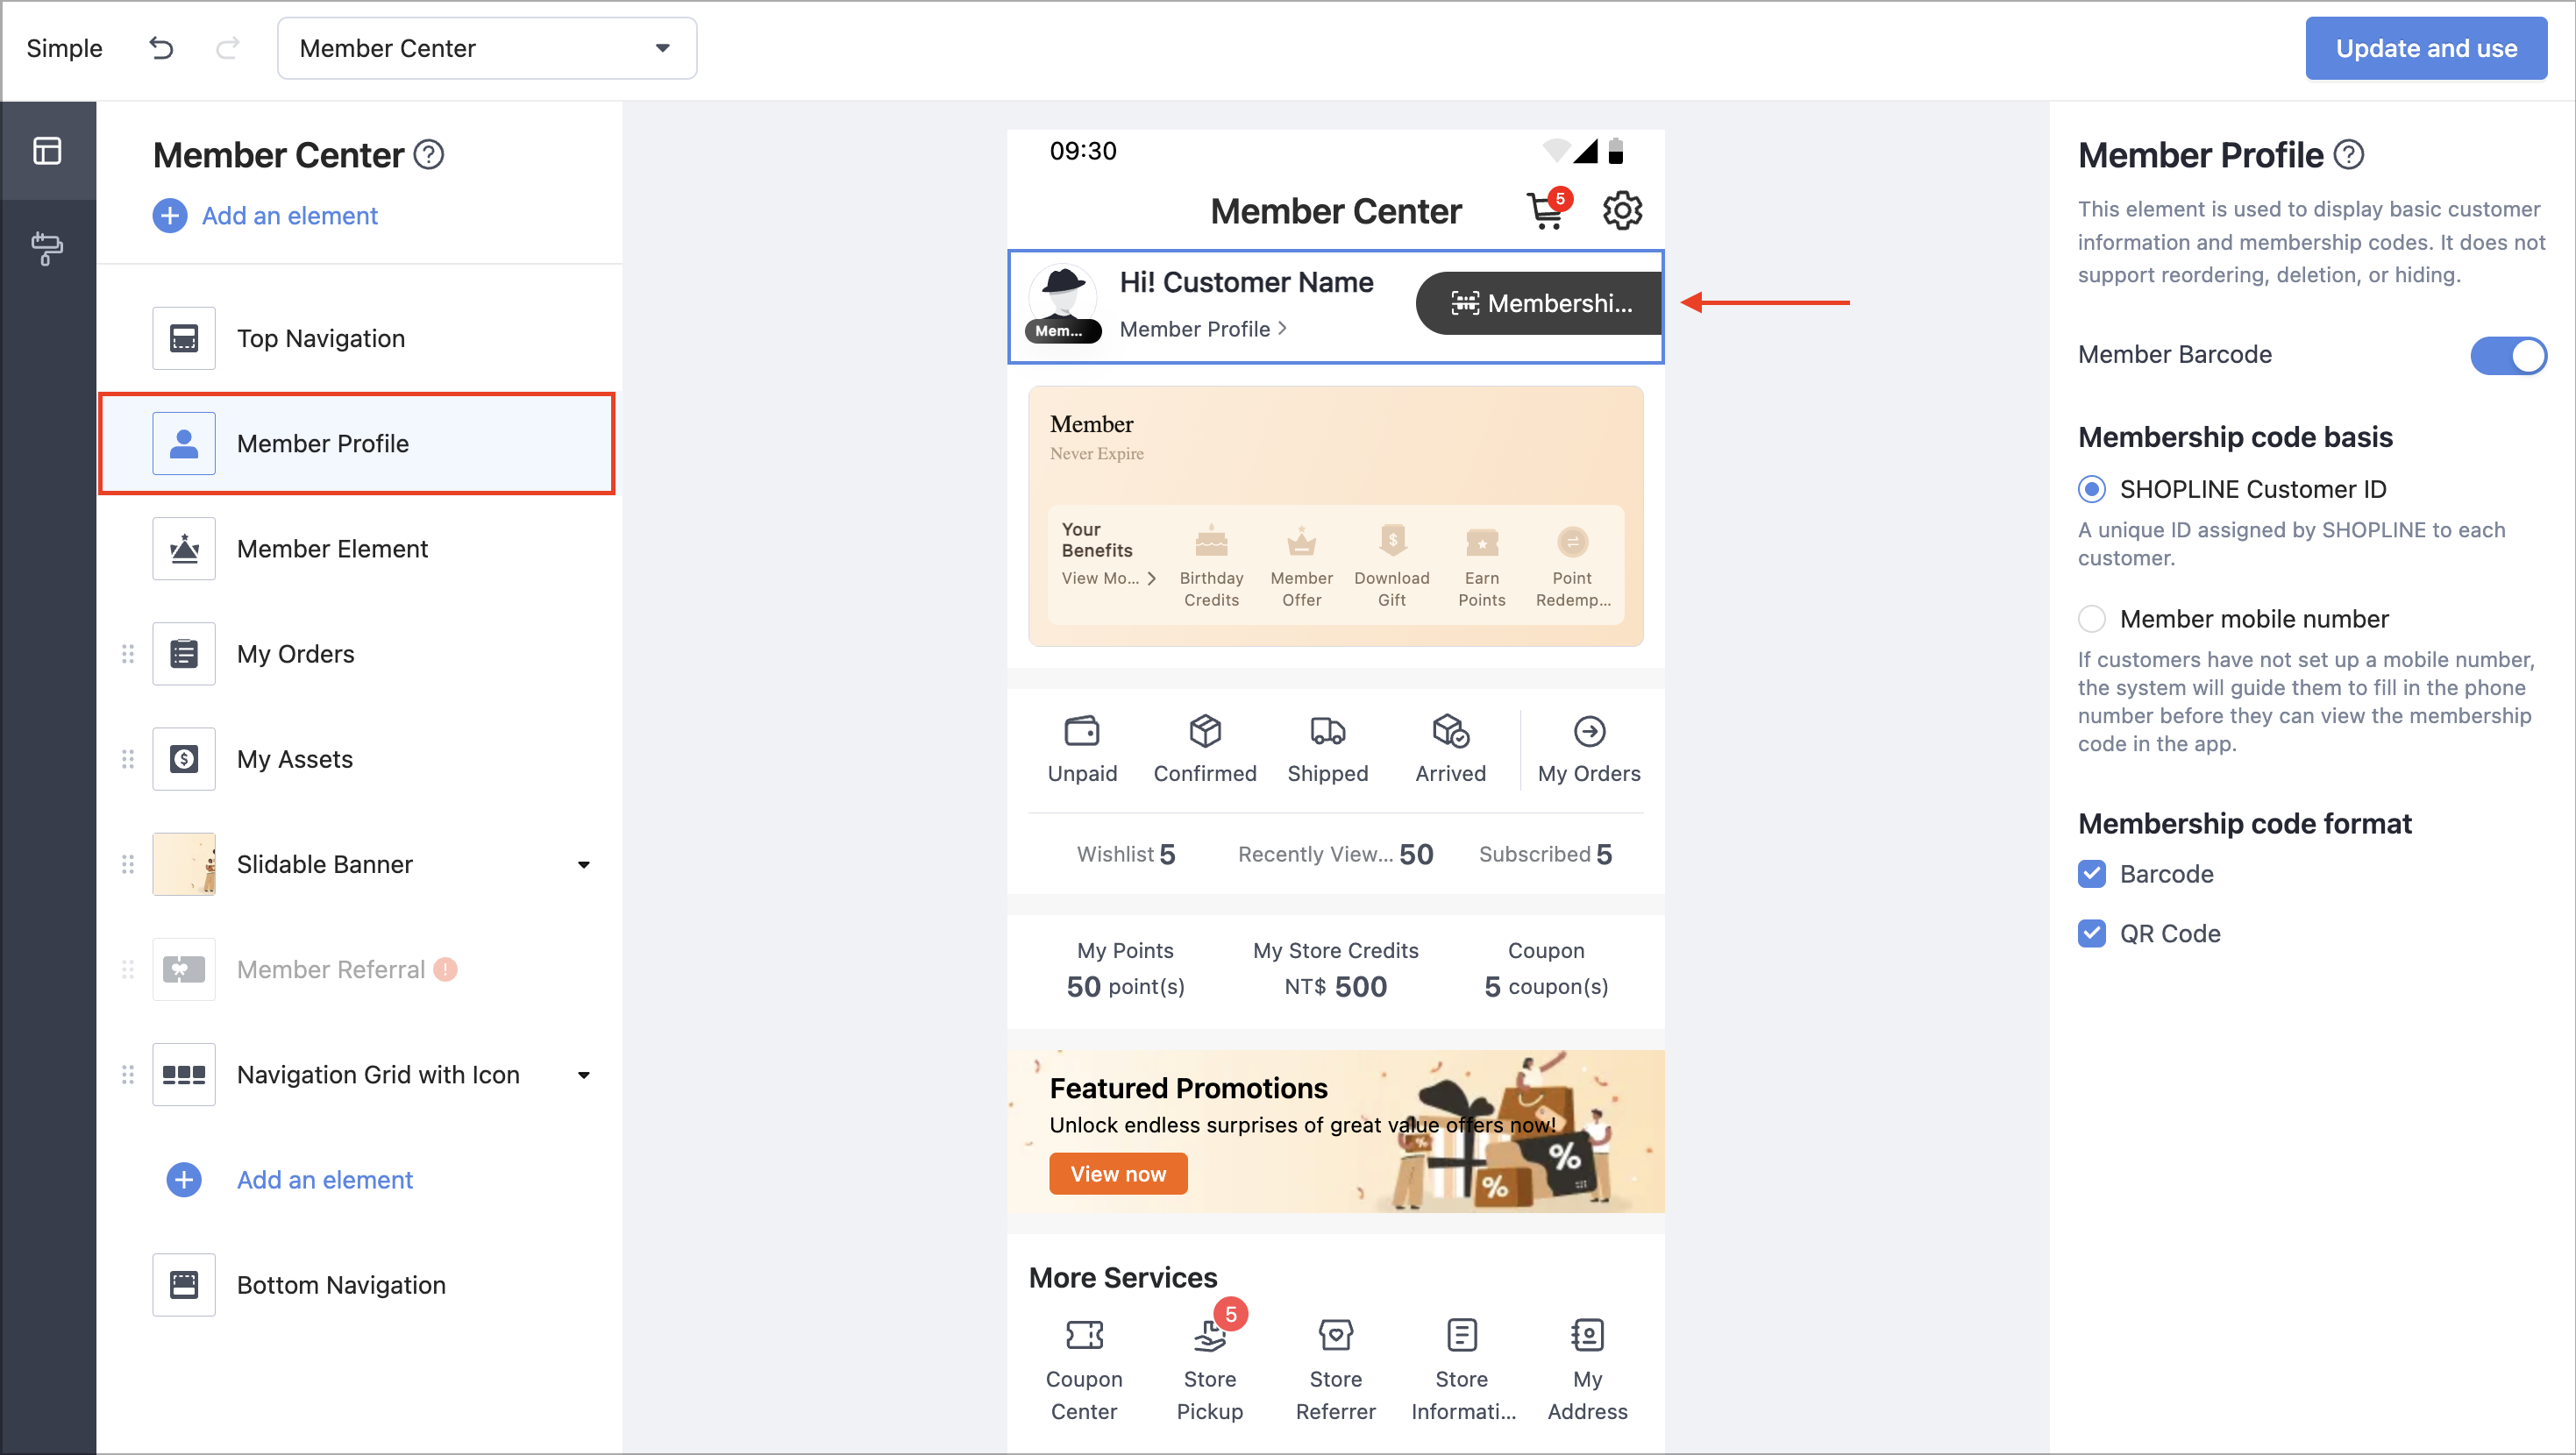2576x1455 pixels.
Task: Select the Member mobile number radio option
Action: pos(2091,619)
